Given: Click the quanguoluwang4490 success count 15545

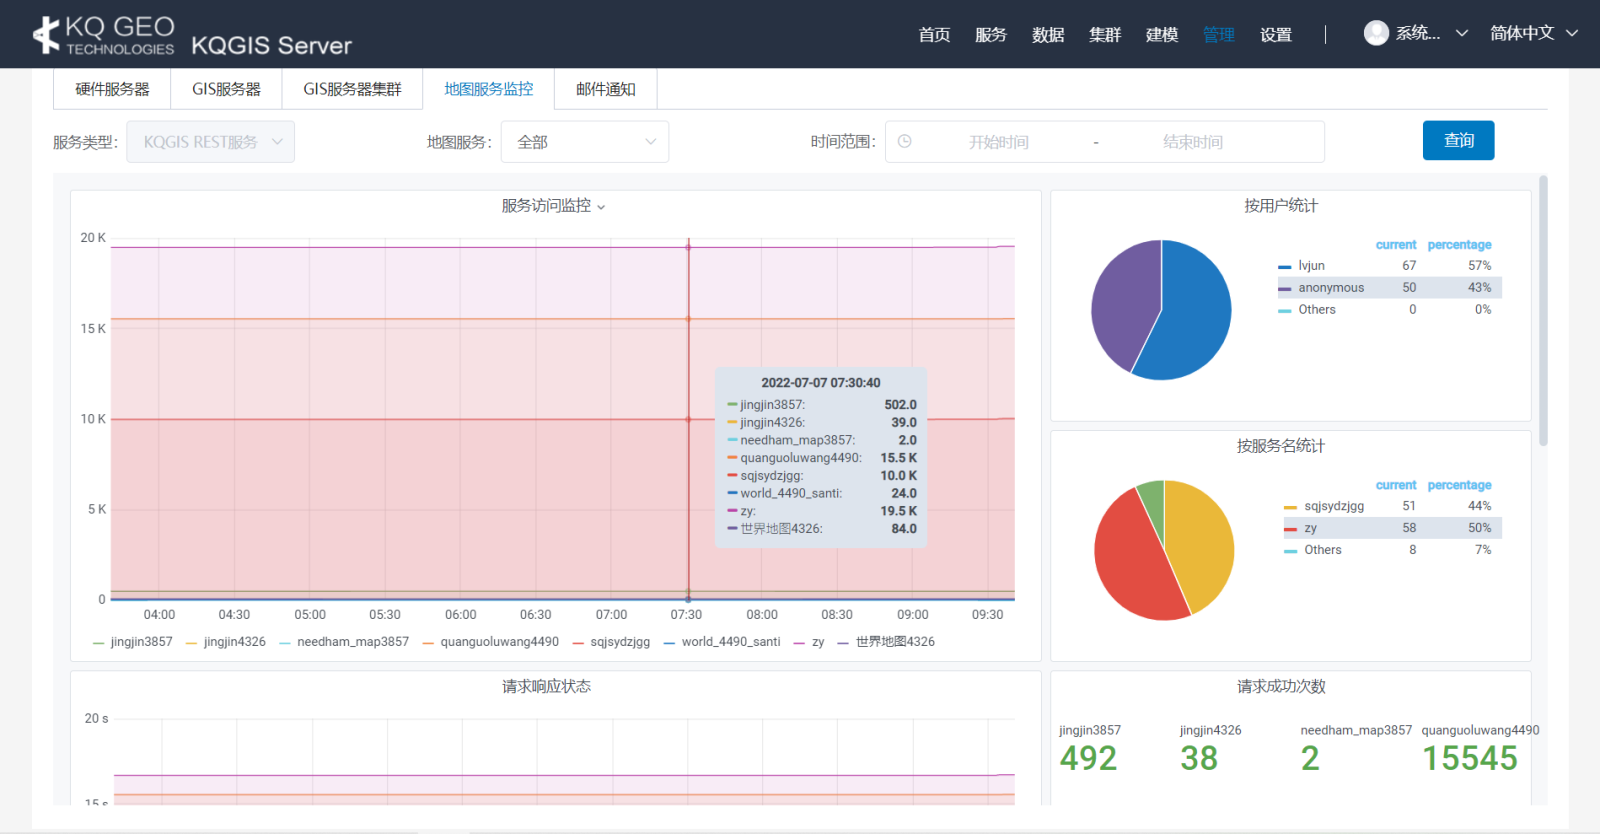Looking at the screenshot, I should tap(1470, 758).
